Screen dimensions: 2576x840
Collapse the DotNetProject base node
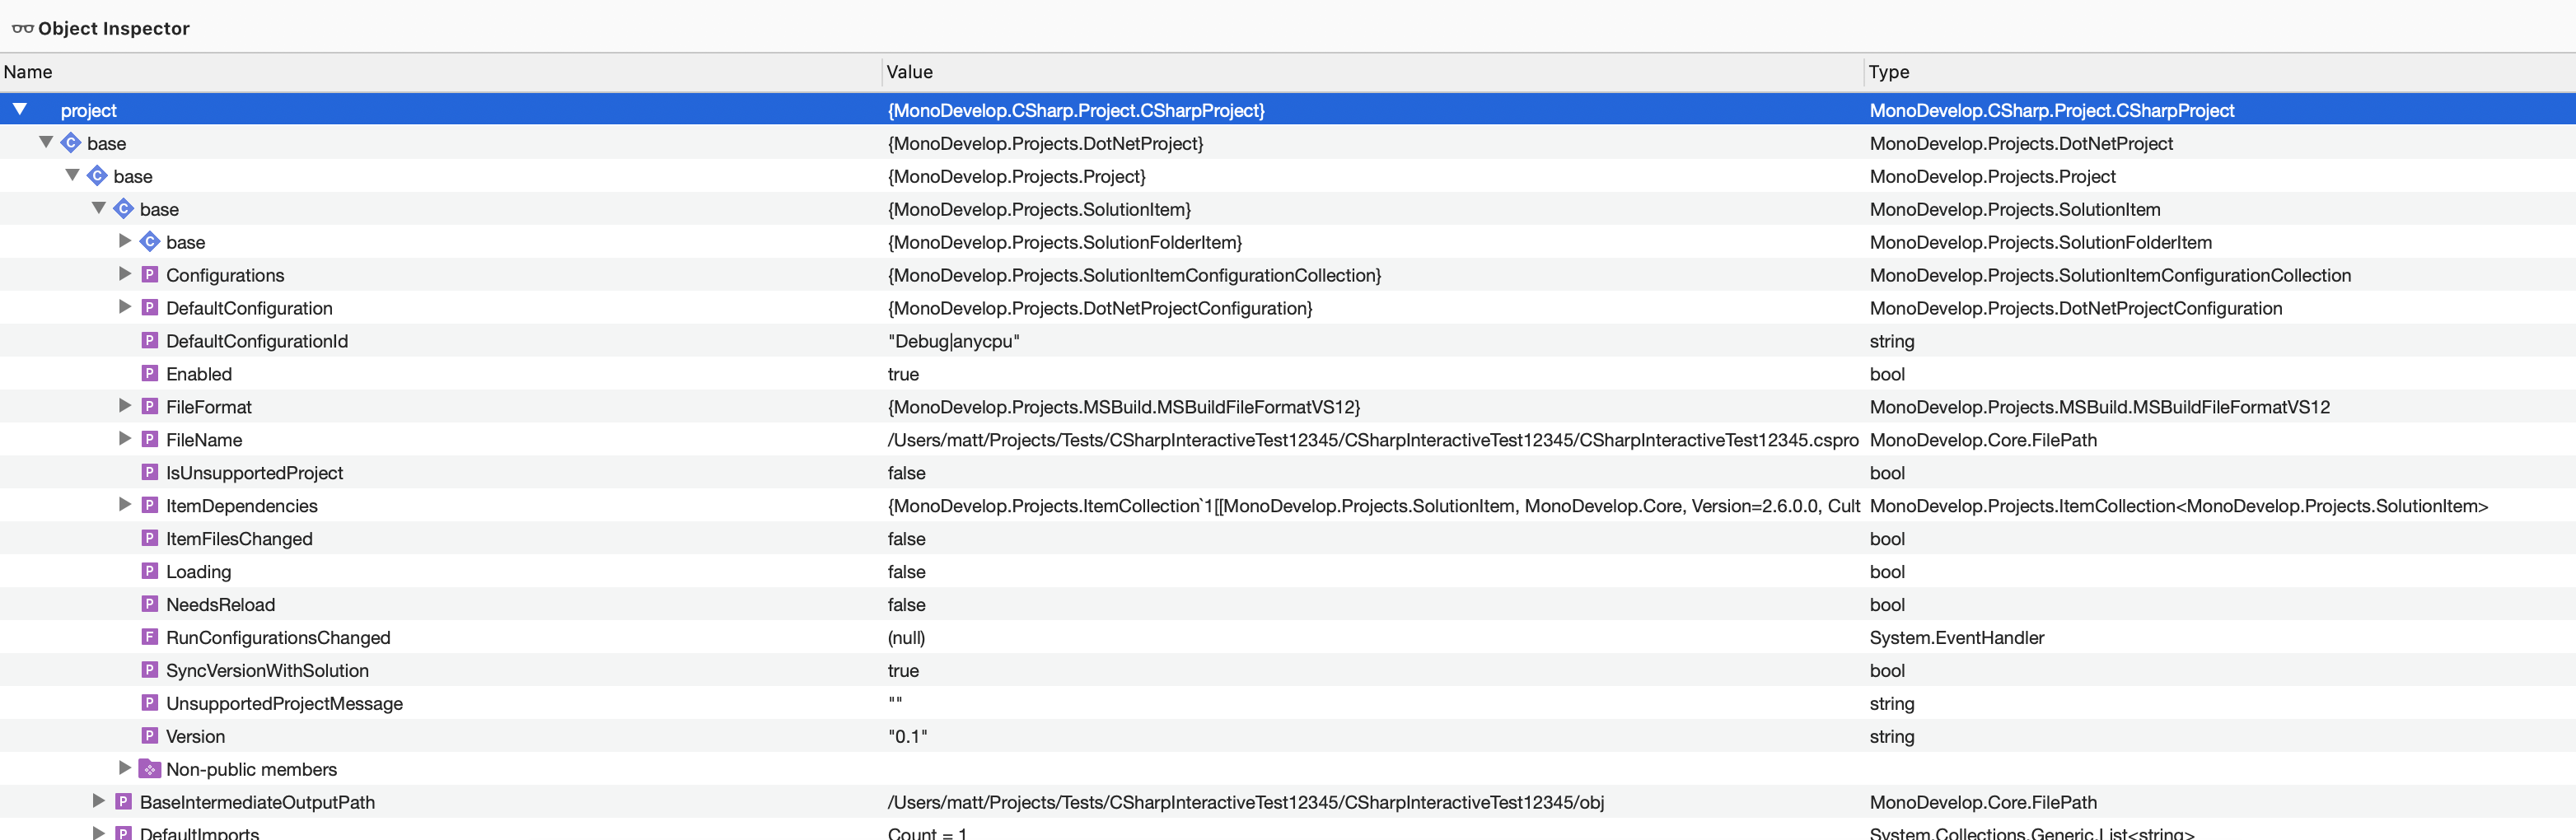[46, 142]
